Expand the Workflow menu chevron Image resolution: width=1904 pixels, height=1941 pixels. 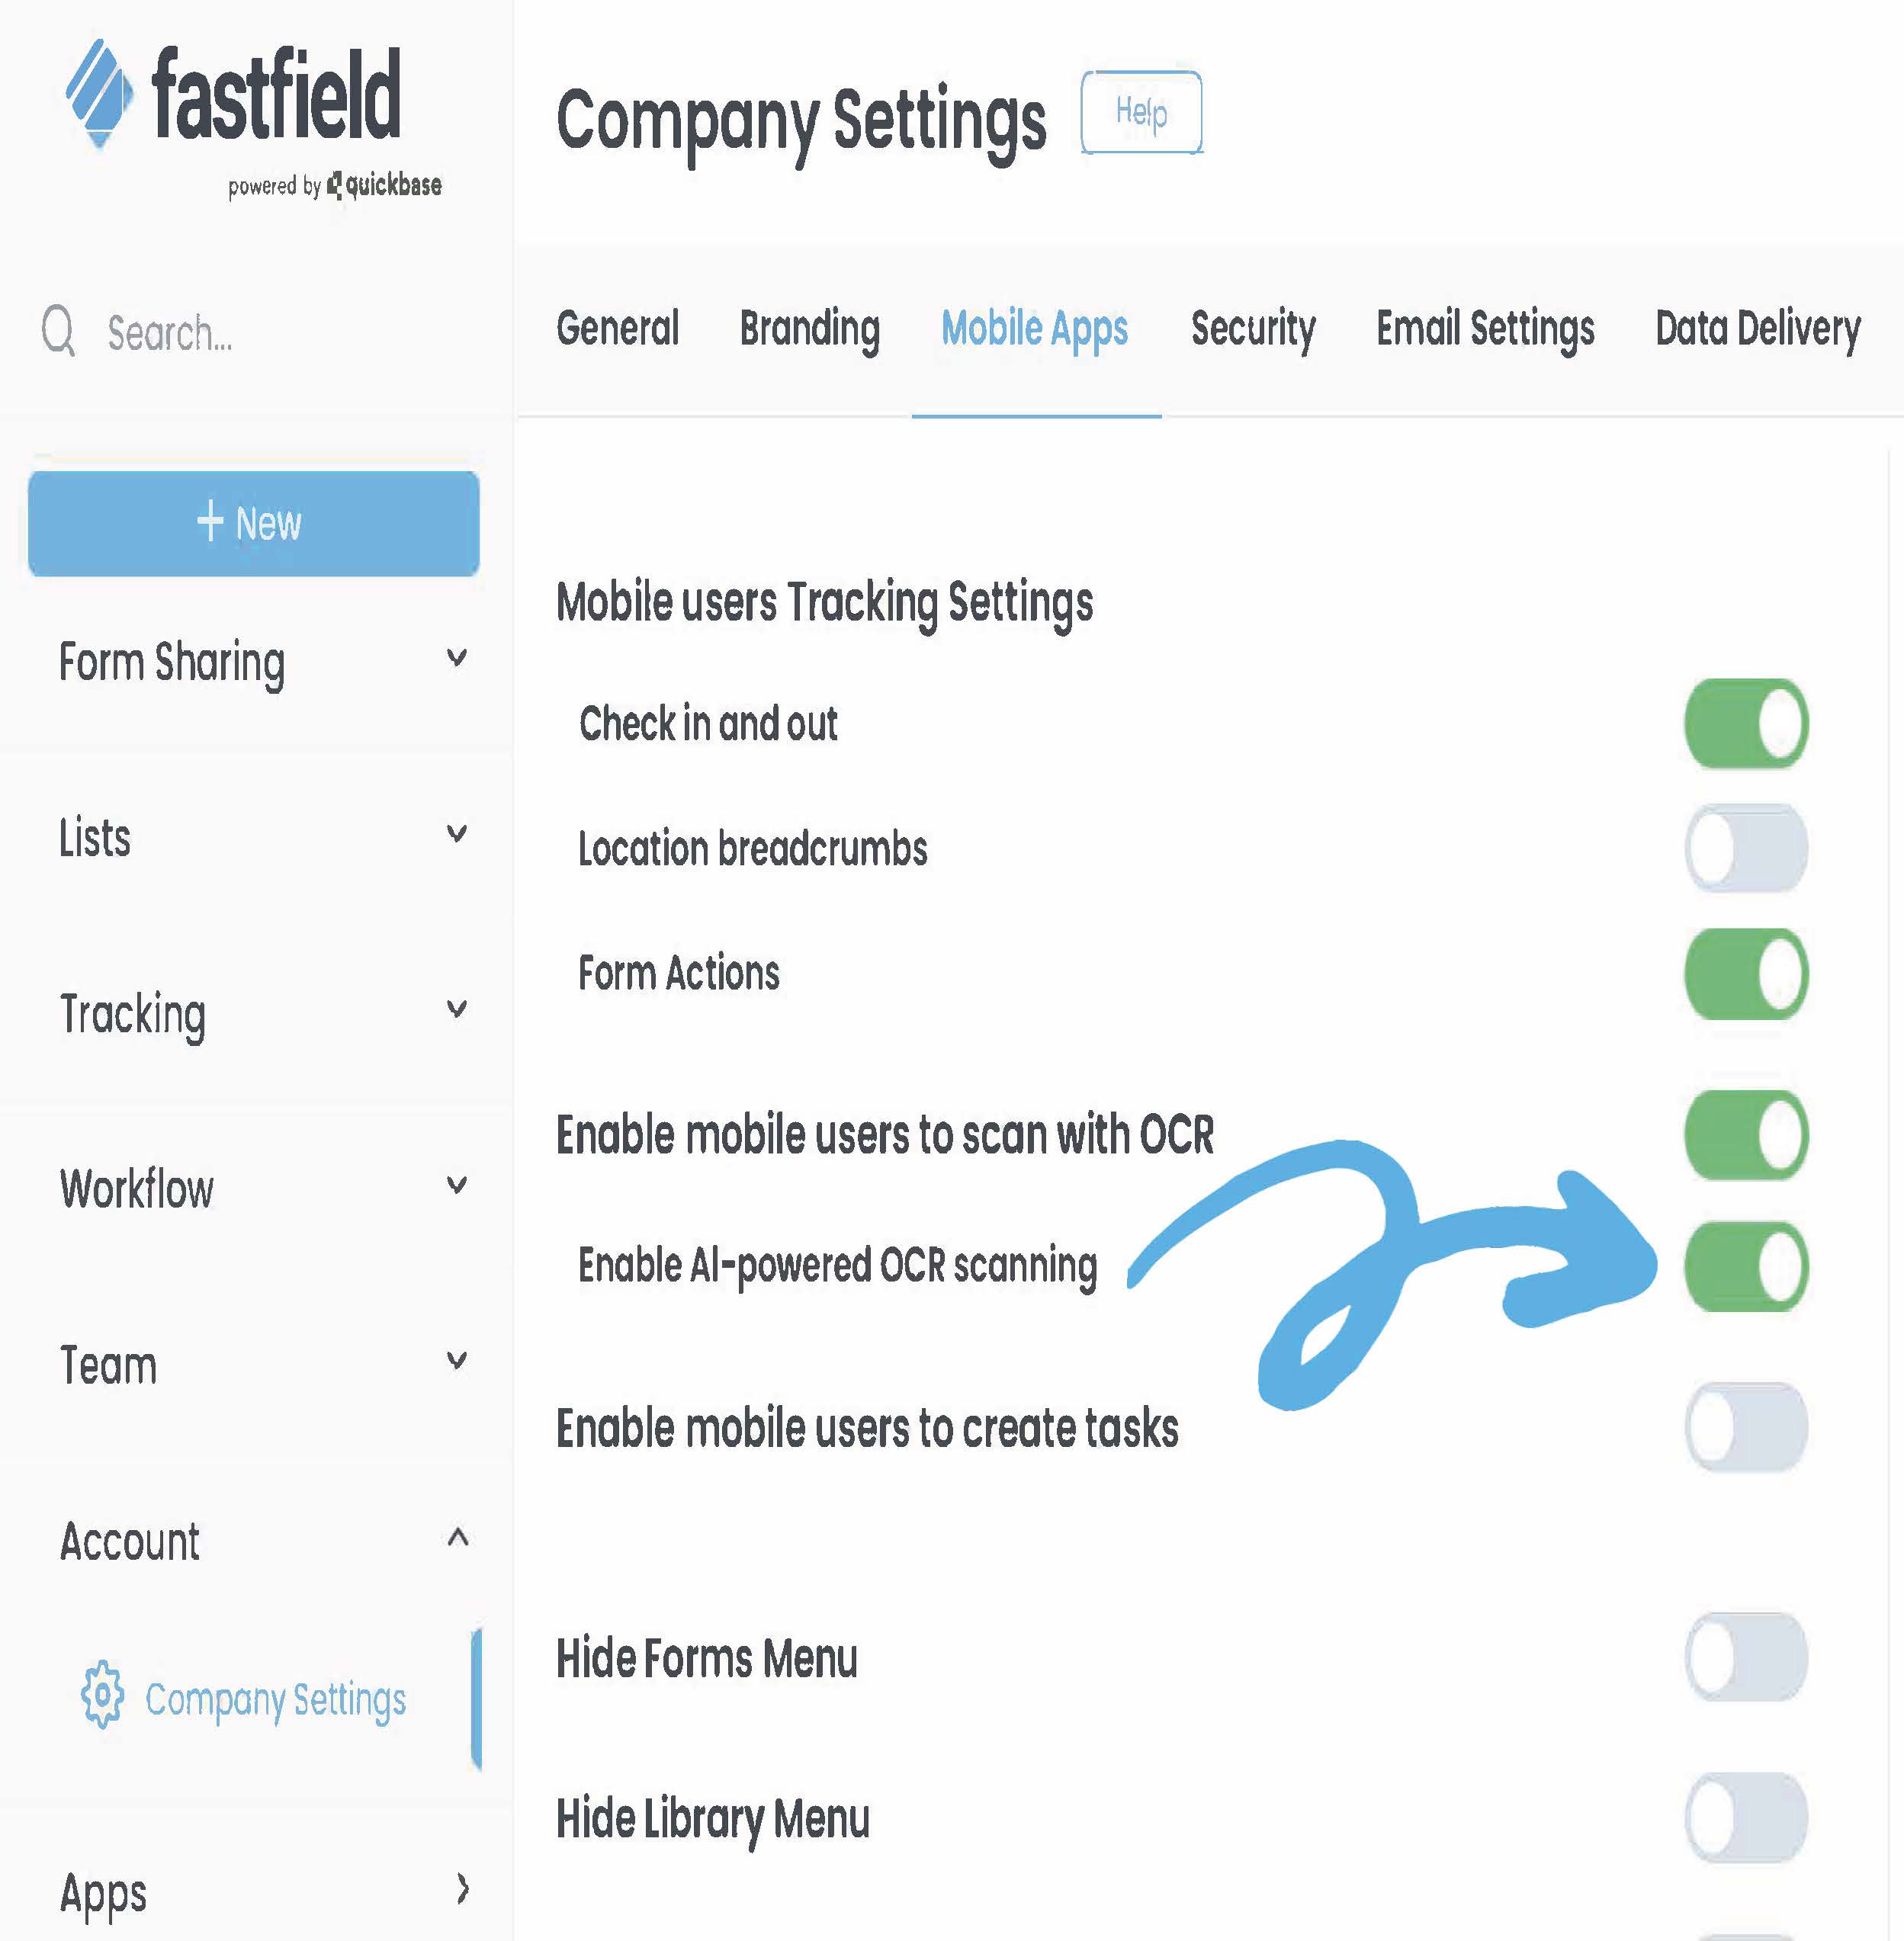(x=456, y=1186)
